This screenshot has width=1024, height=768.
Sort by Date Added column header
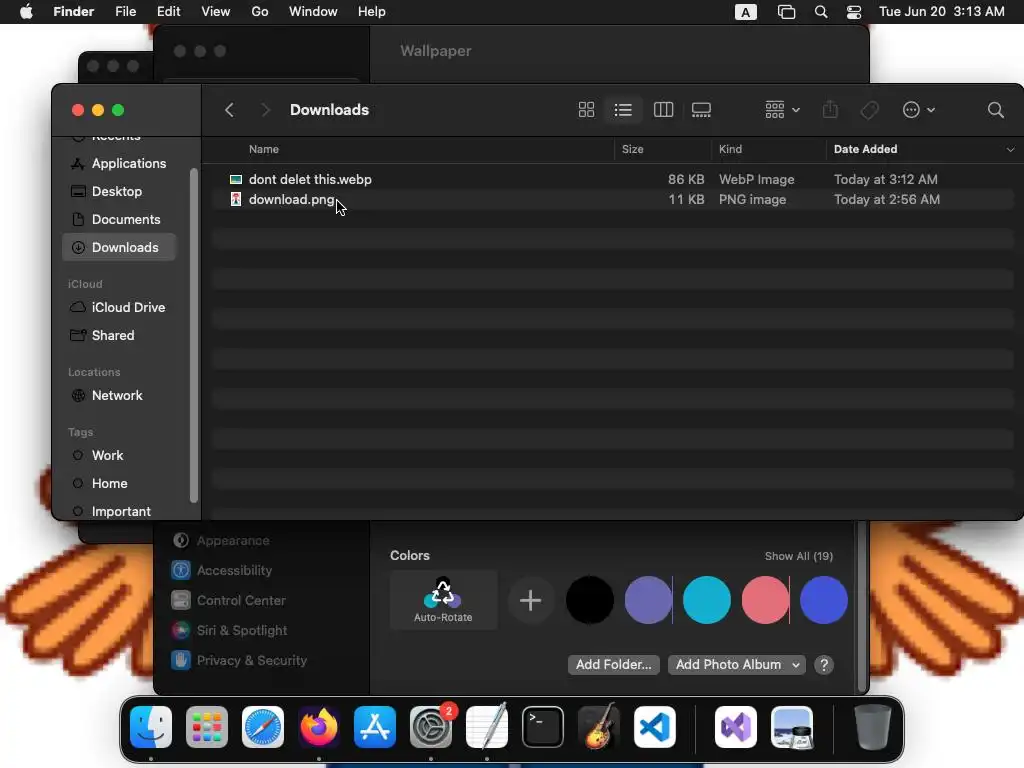tap(865, 149)
